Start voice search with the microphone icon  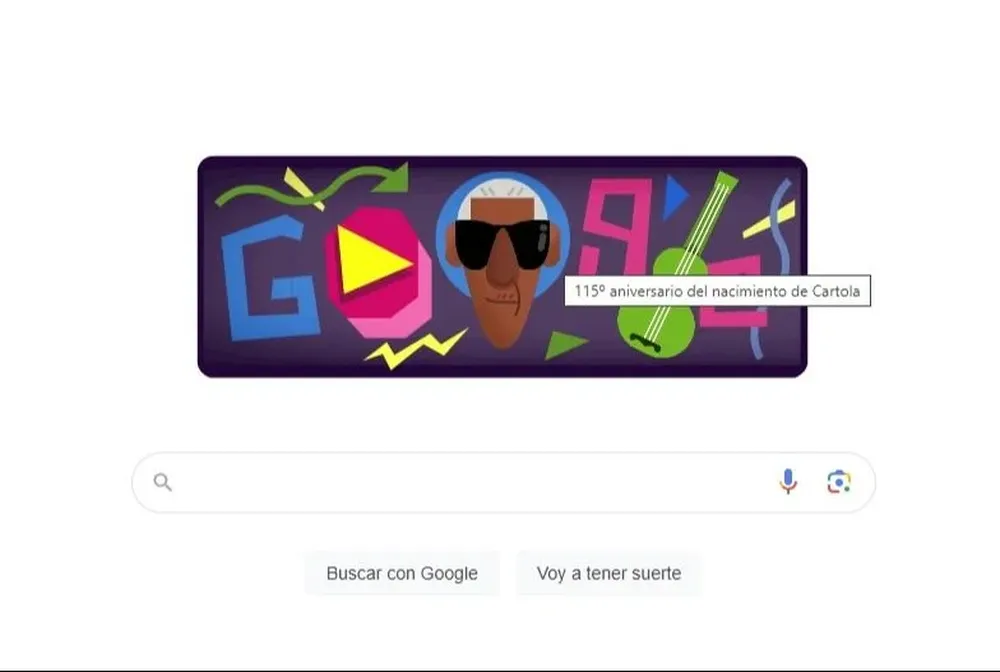[788, 482]
